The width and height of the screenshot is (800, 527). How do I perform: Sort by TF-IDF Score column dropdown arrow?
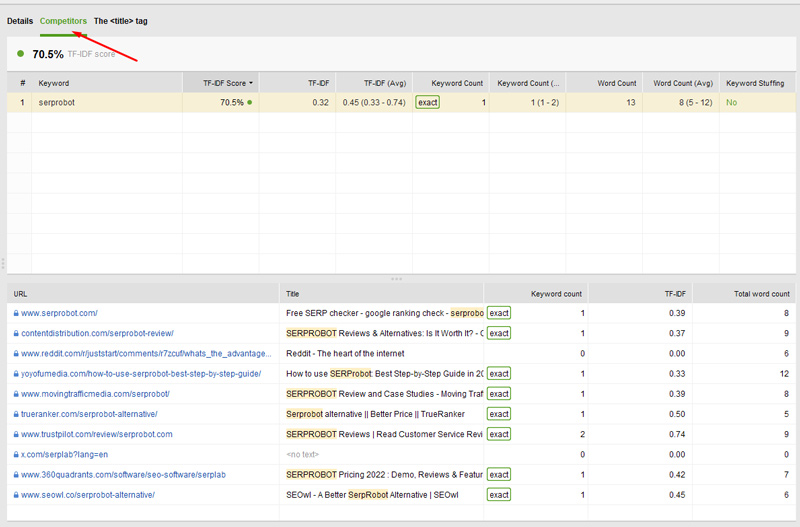click(x=251, y=83)
